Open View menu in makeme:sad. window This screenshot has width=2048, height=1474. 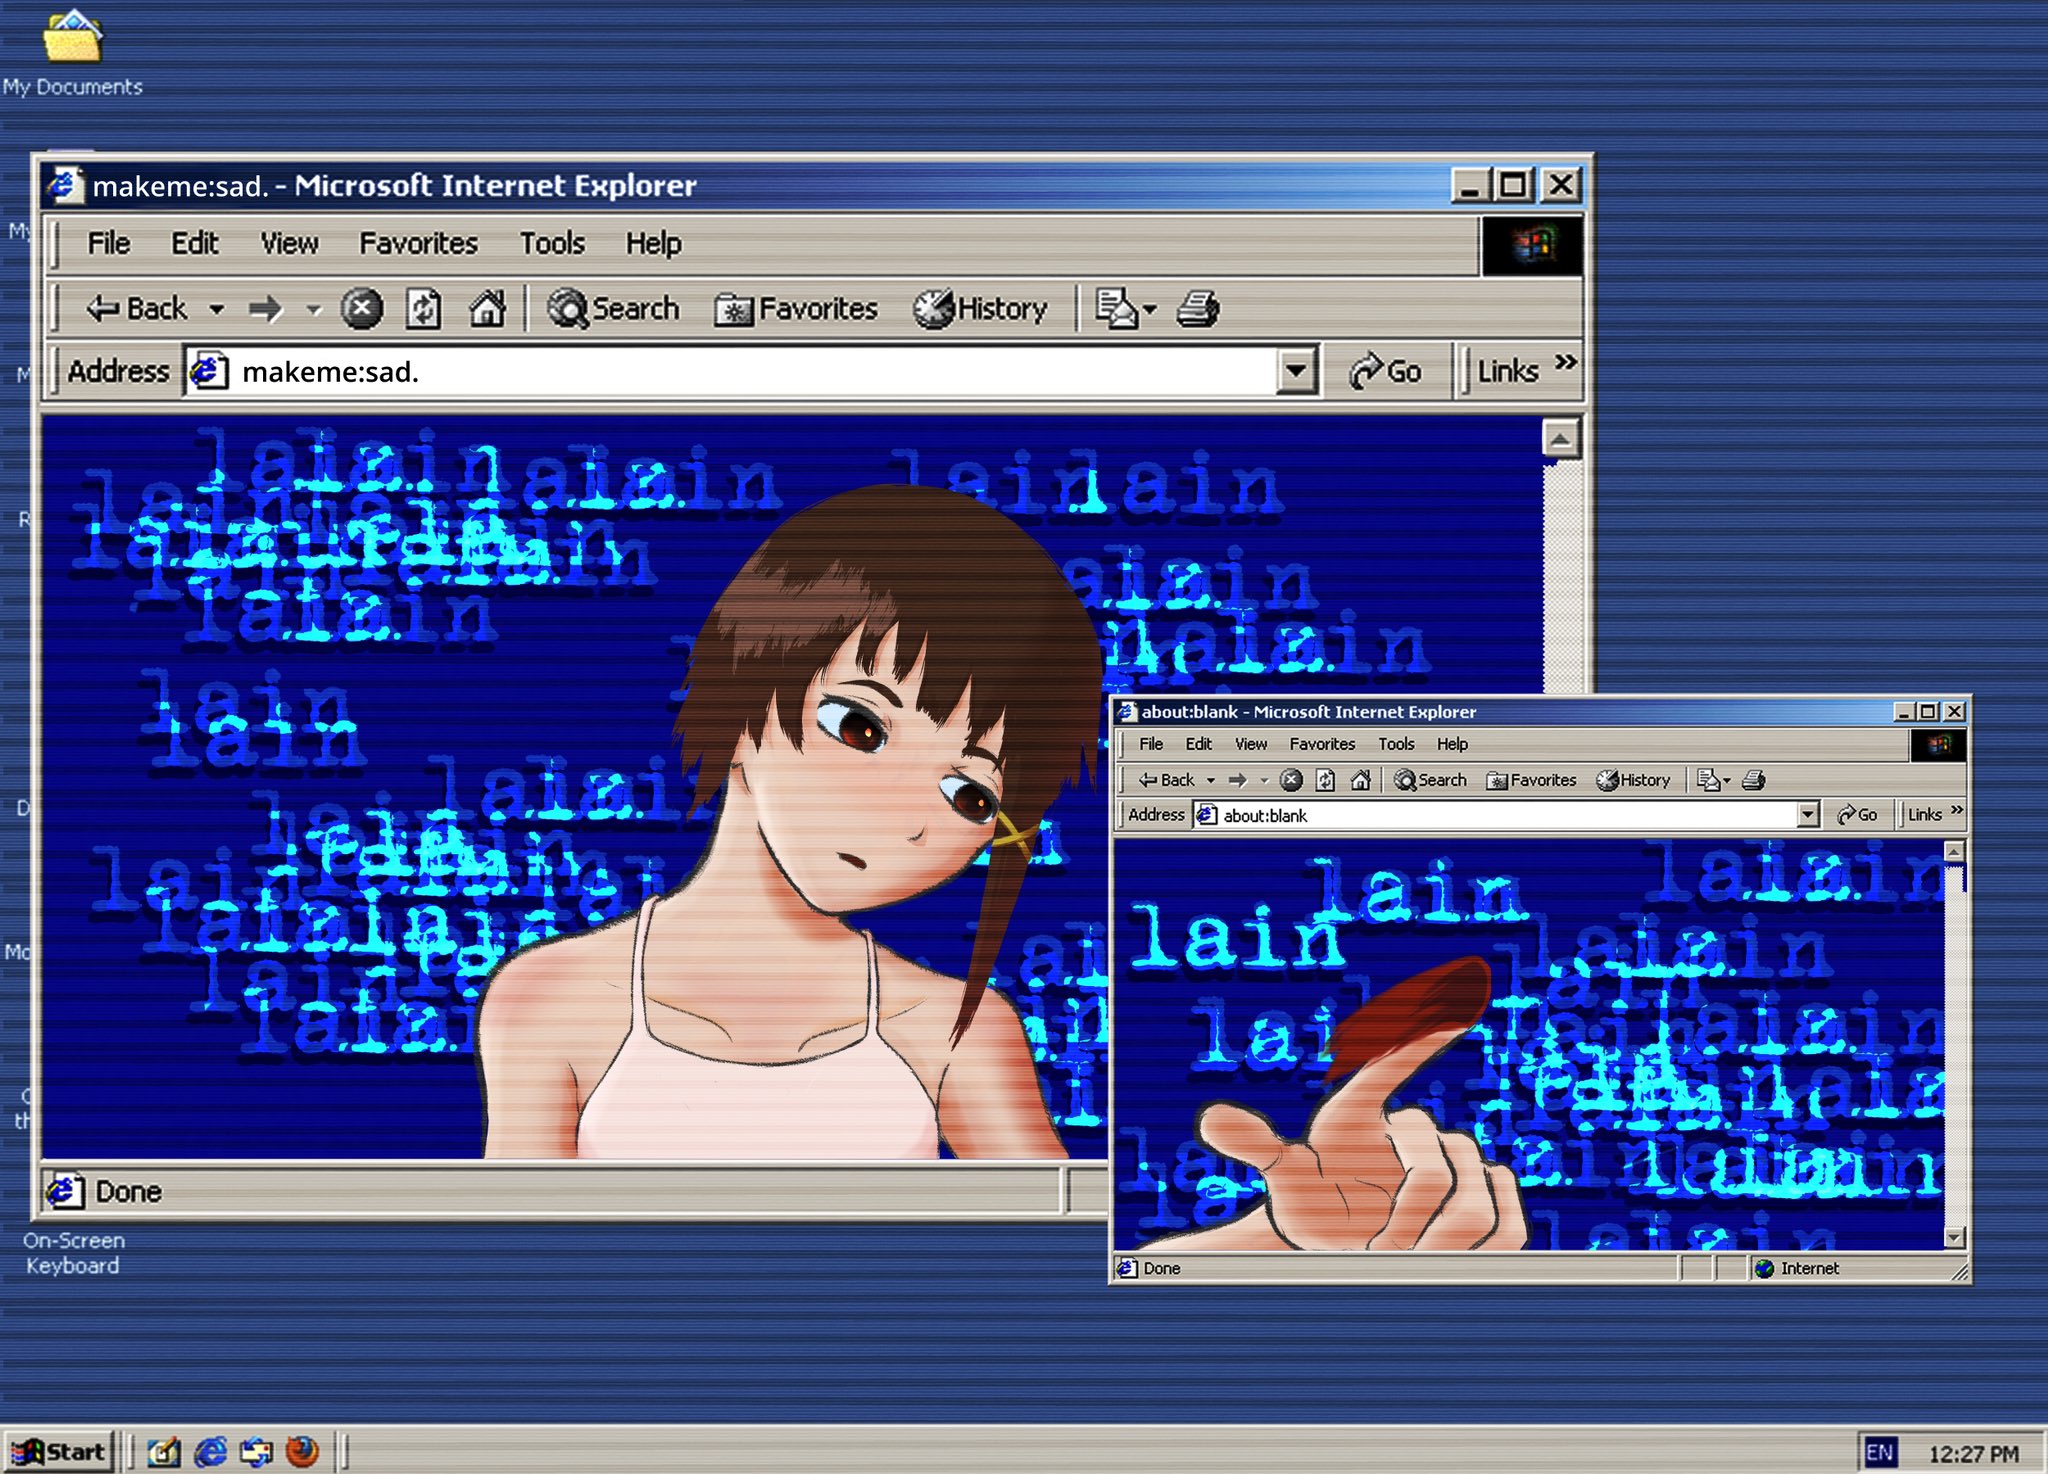pyautogui.click(x=289, y=243)
